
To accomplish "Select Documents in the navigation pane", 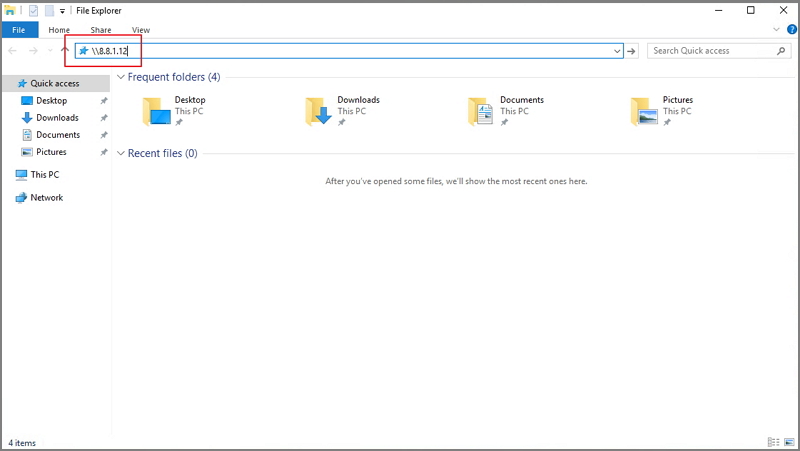I will coord(58,135).
